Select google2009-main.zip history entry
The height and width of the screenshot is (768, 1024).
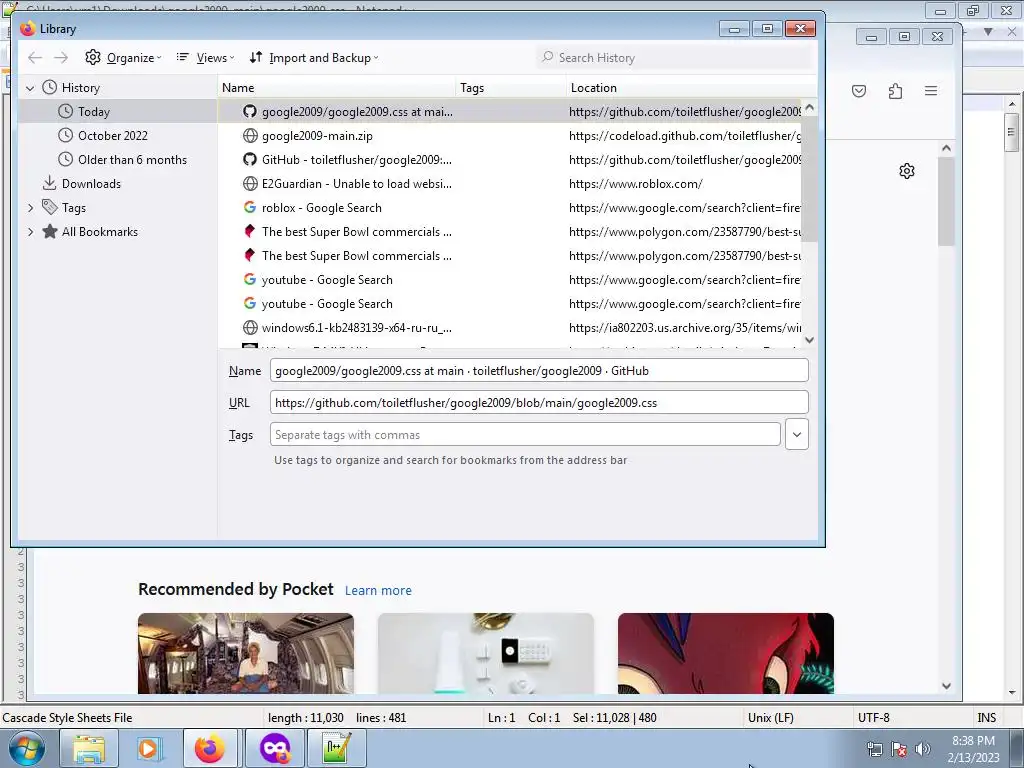click(509, 136)
